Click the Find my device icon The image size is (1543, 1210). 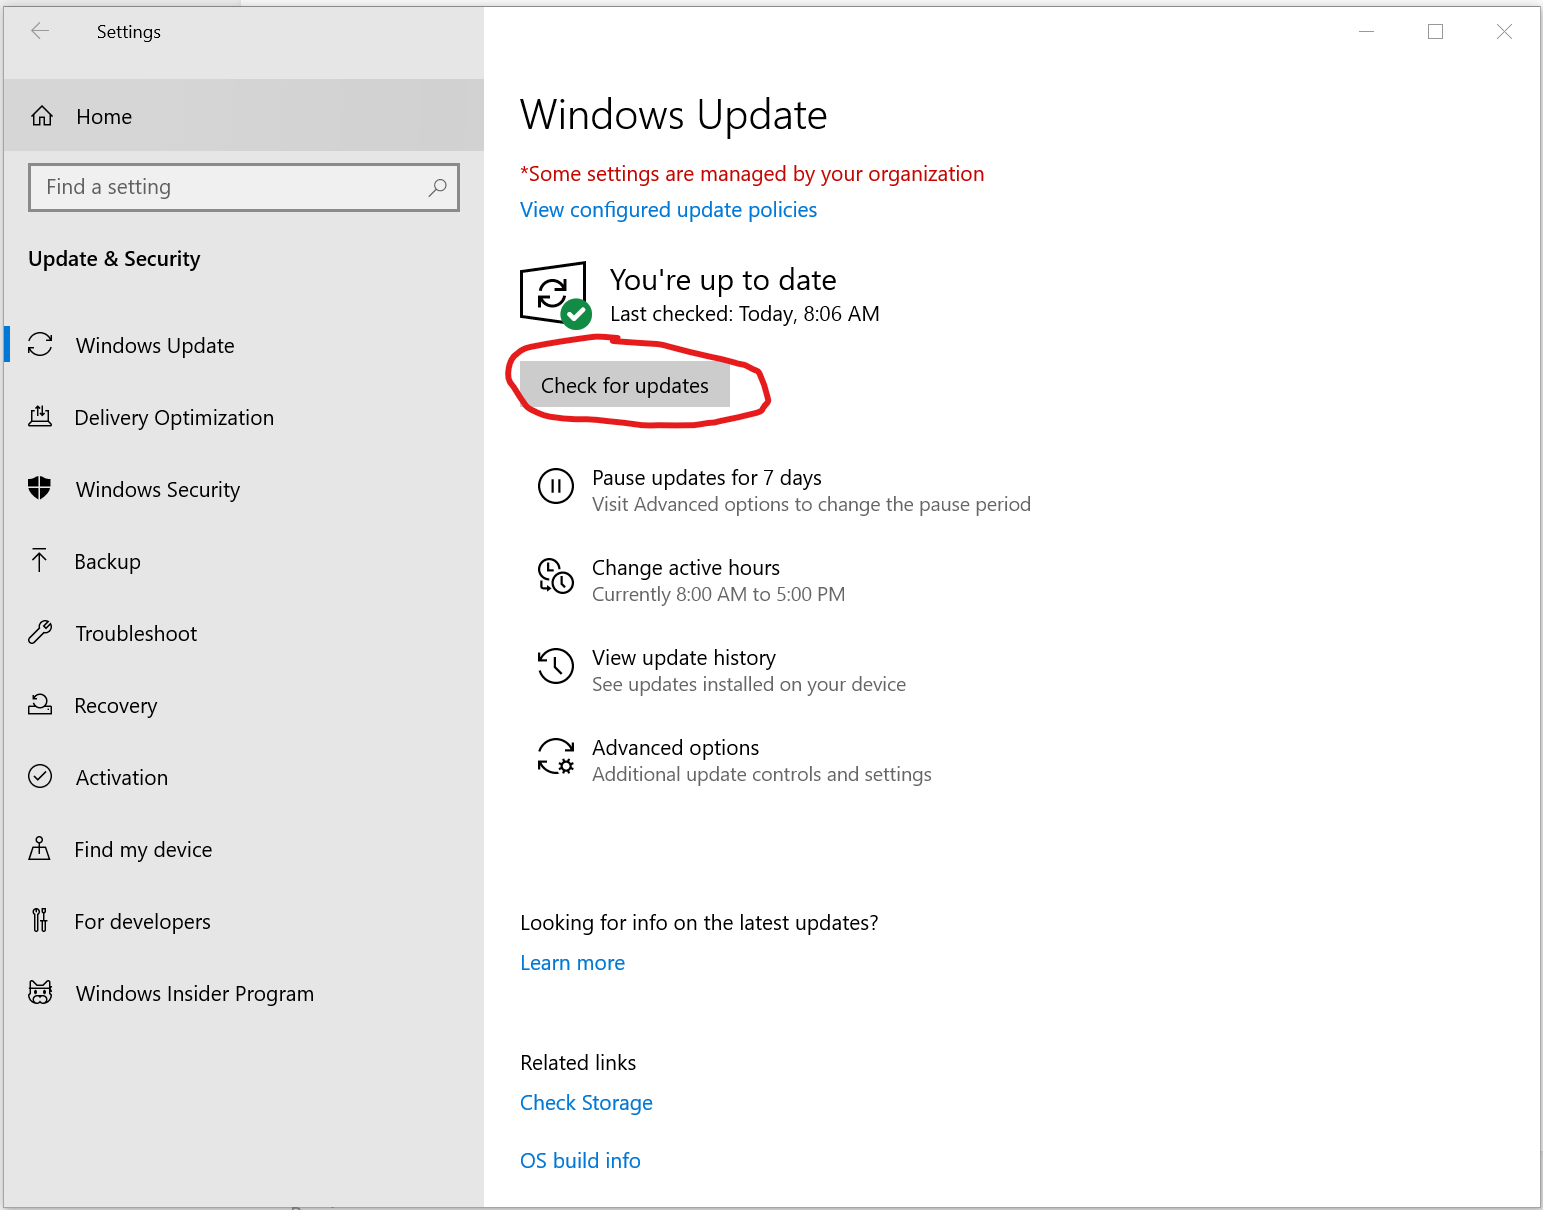[x=40, y=849]
